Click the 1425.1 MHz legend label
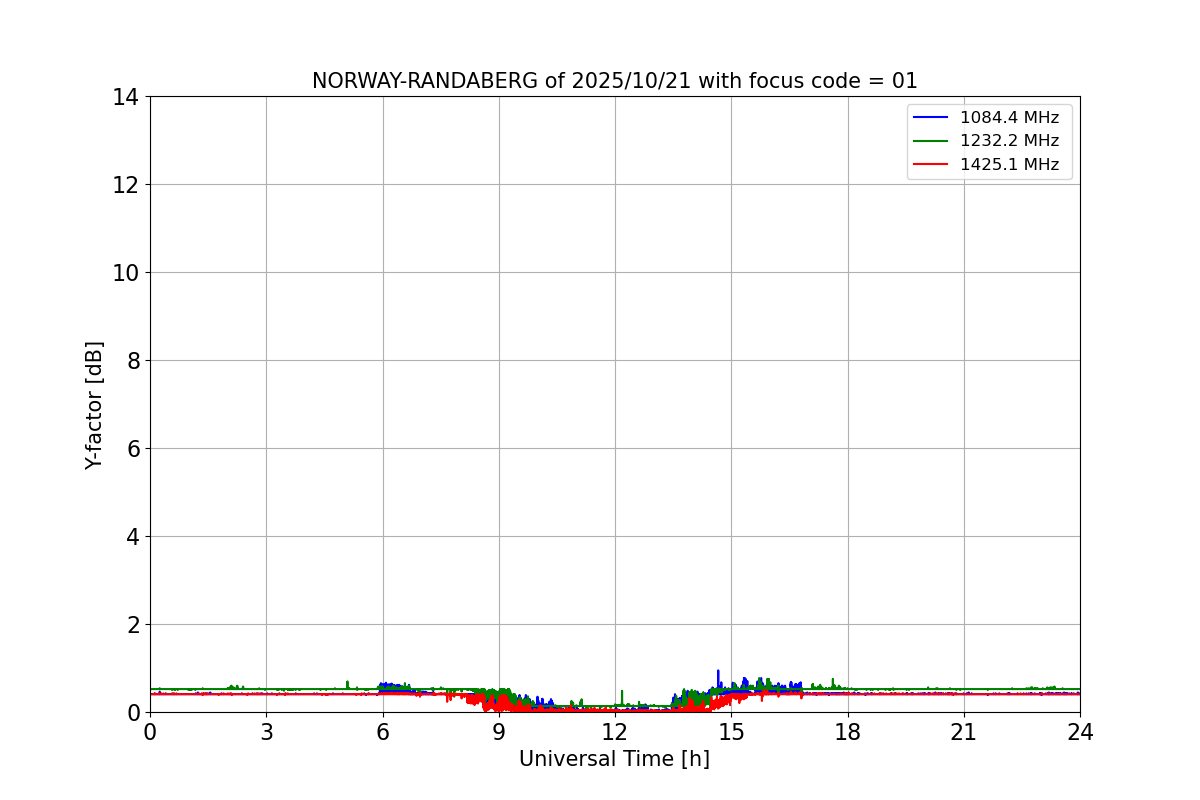The image size is (1200, 800). point(1009,165)
